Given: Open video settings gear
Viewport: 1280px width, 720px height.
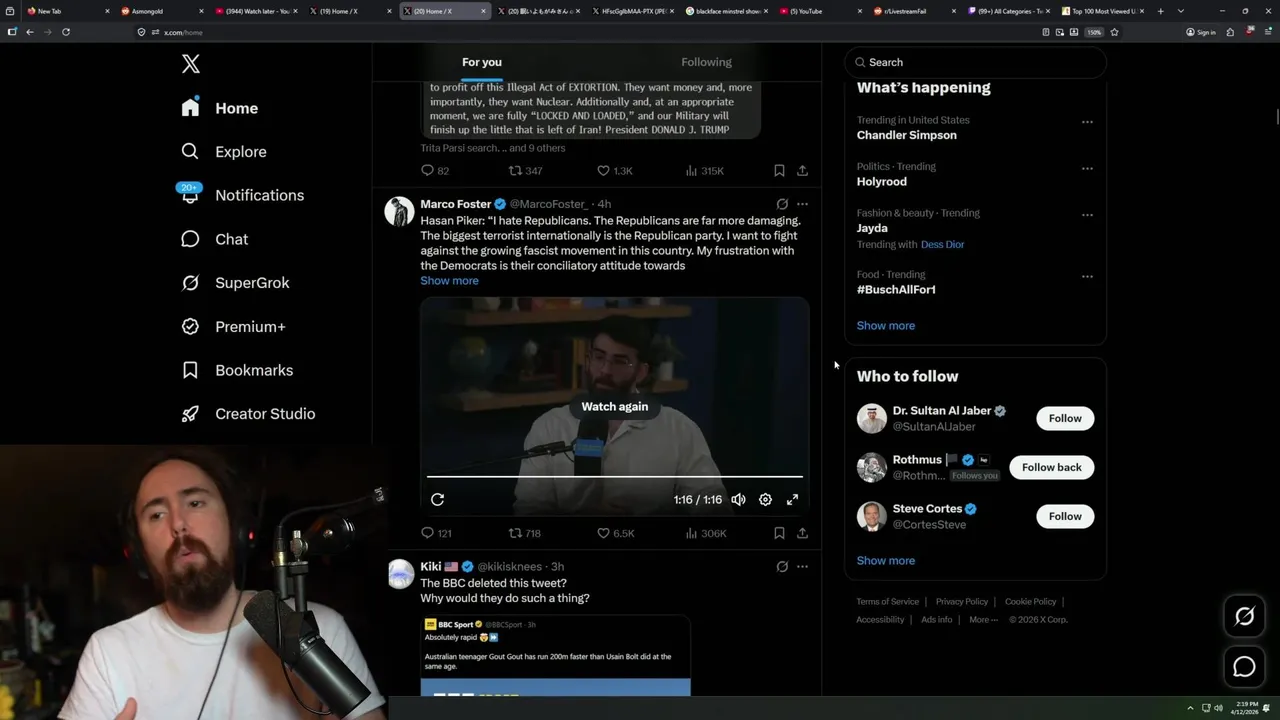Looking at the screenshot, I should click(765, 500).
